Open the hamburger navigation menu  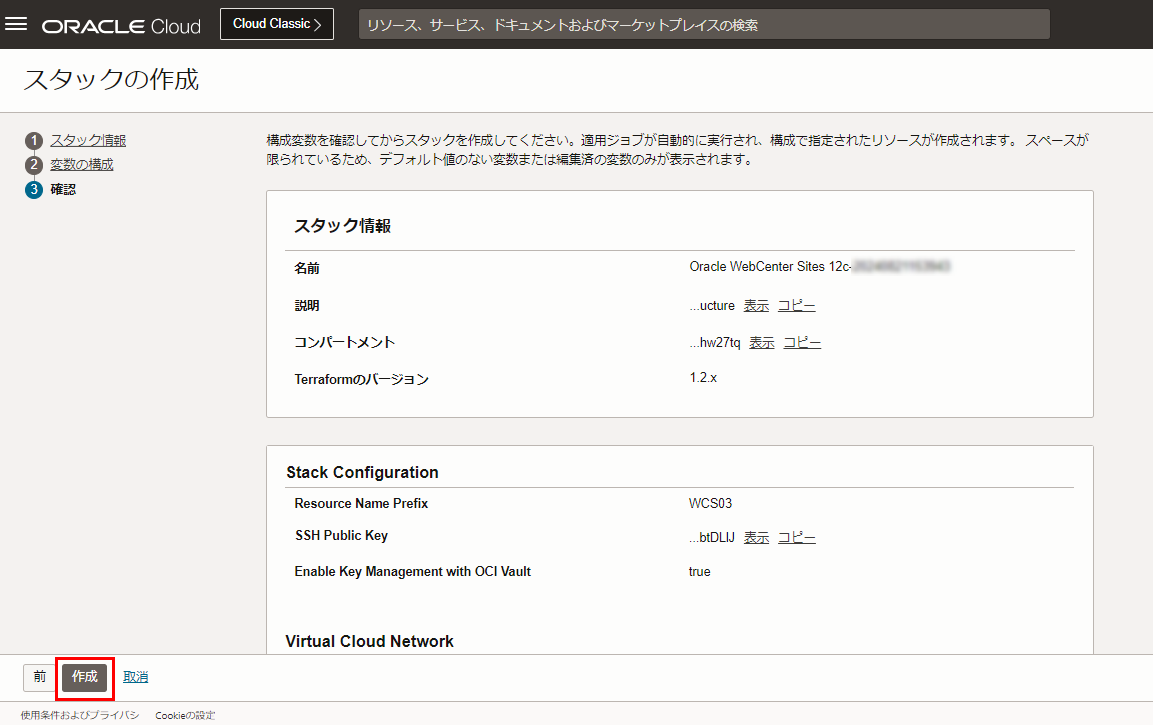(x=16, y=24)
